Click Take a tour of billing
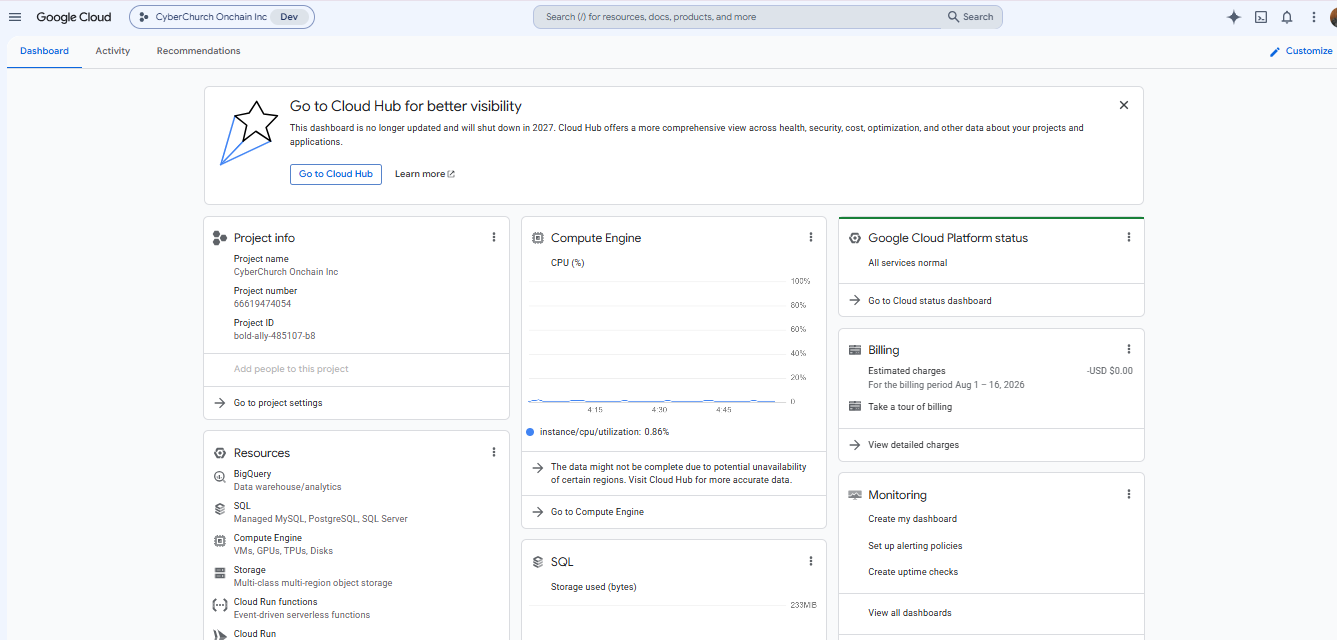1337x640 pixels. click(910, 407)
